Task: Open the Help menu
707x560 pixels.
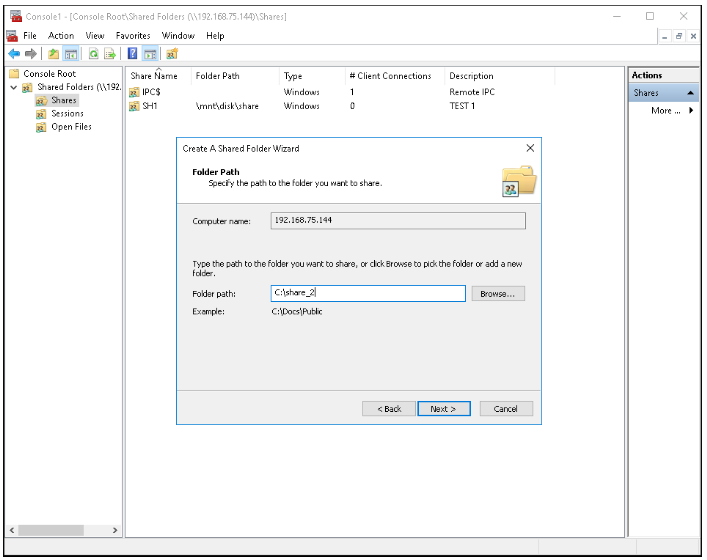Action: 215,36
